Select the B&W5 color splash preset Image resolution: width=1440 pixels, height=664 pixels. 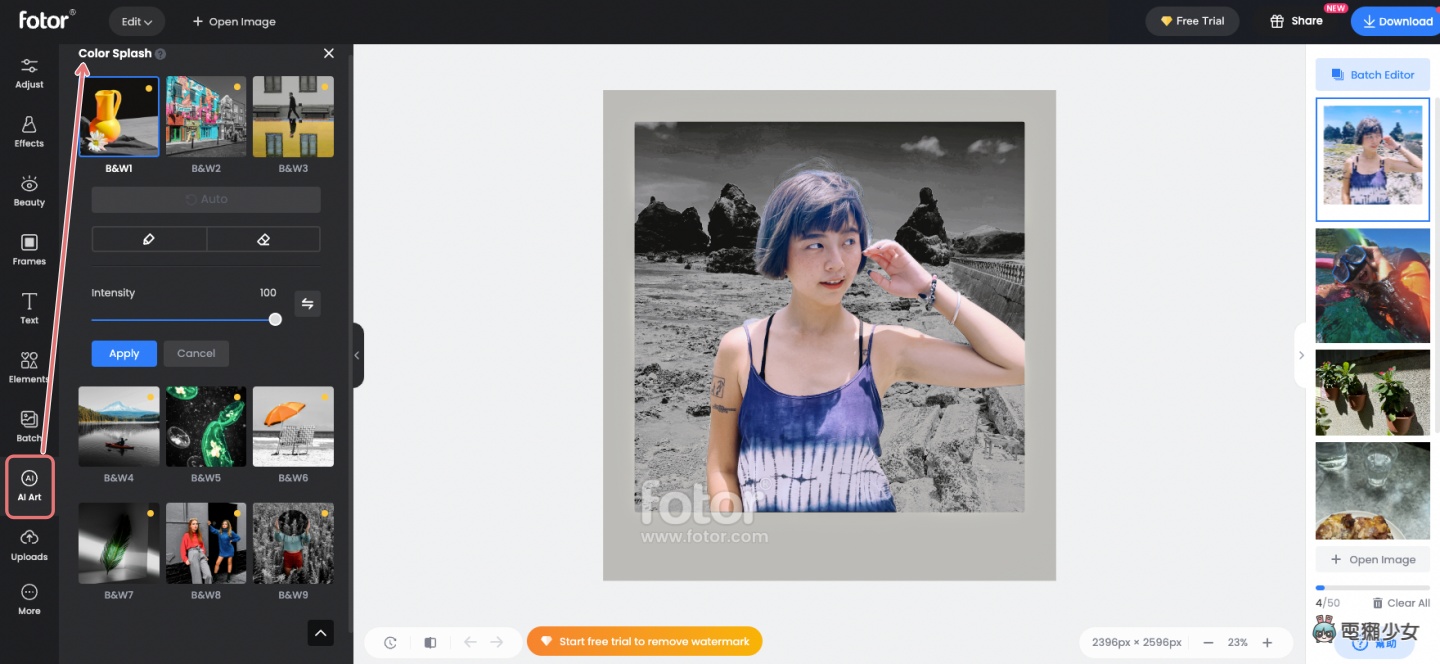206,427
